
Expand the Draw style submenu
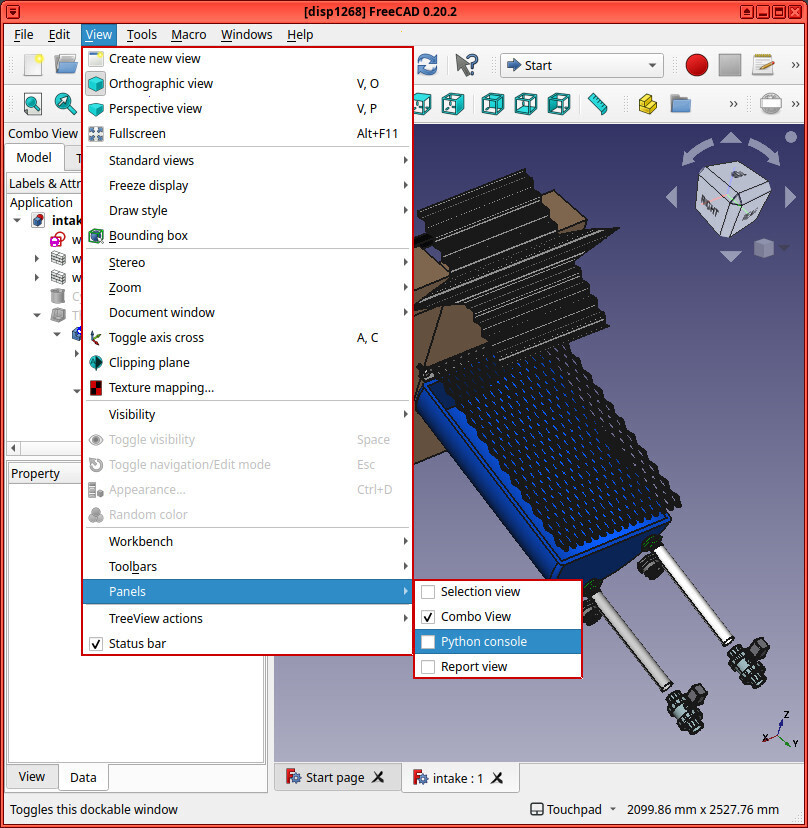247,210
